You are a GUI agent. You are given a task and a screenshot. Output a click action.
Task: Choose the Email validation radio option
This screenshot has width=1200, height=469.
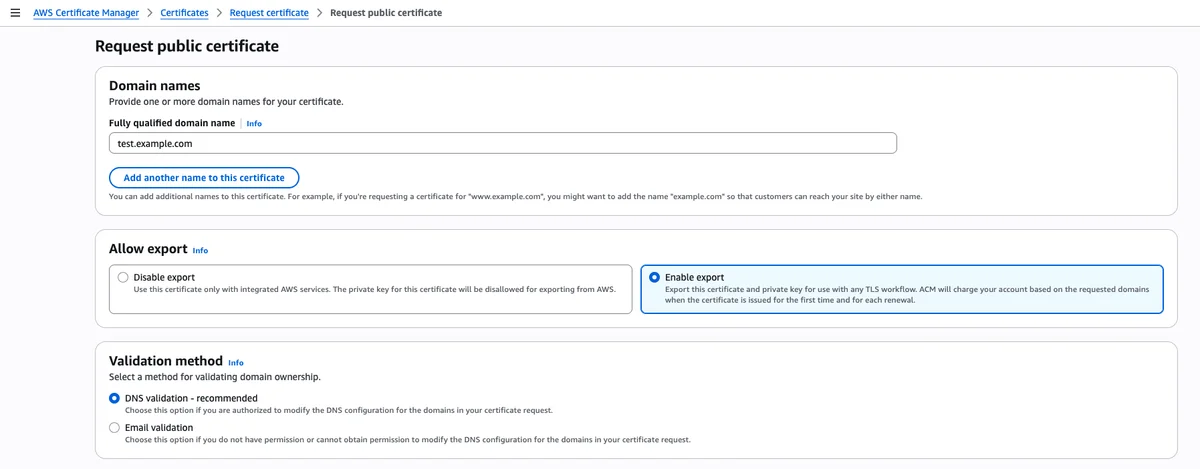[x=114, y=428]
